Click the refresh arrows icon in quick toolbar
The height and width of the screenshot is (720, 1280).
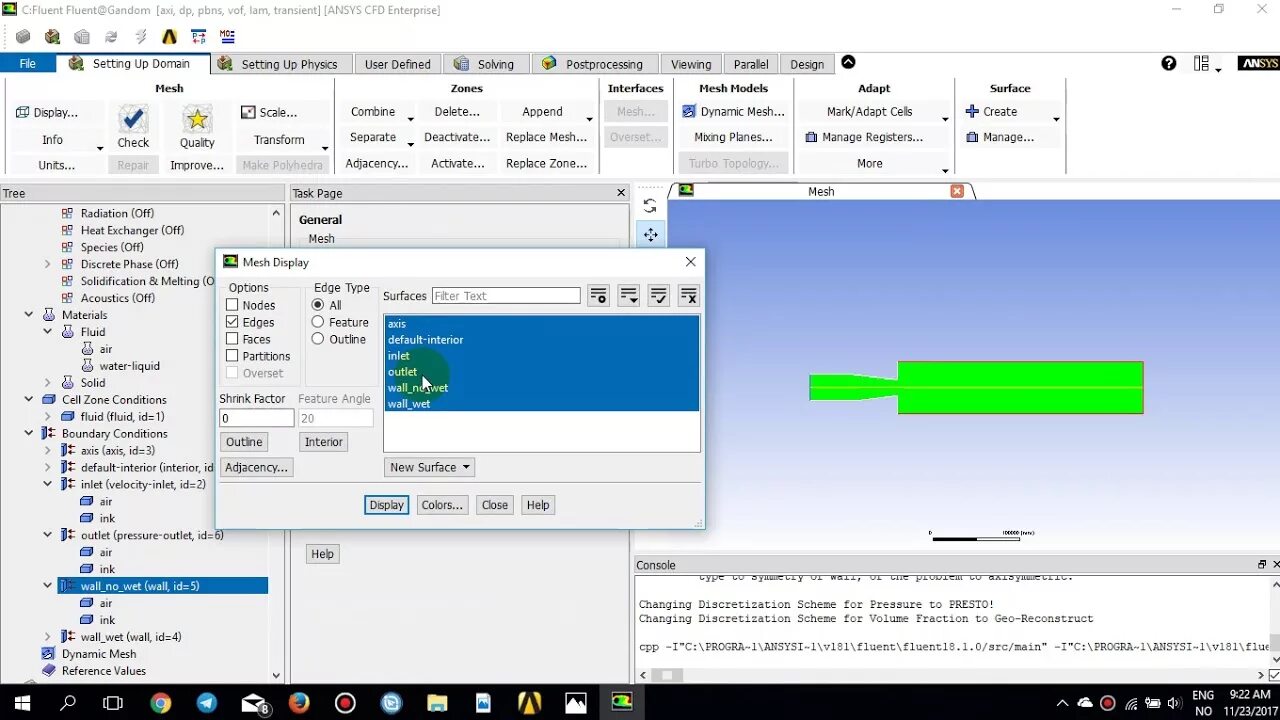[111, 37]
